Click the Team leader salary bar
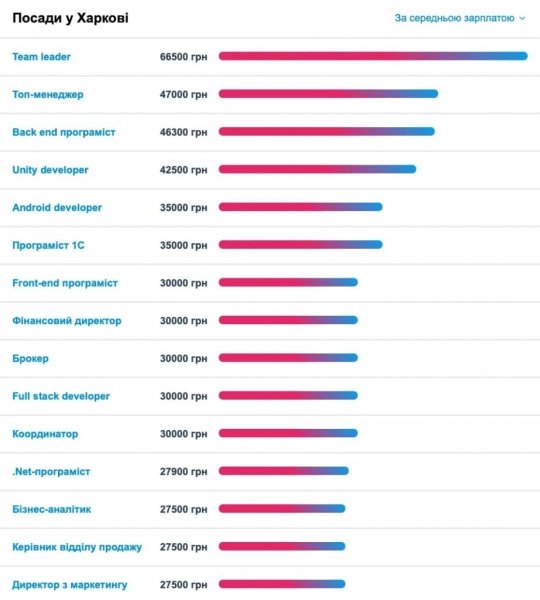The width and height of the screenshot is (540, 600). pos(373,56)
